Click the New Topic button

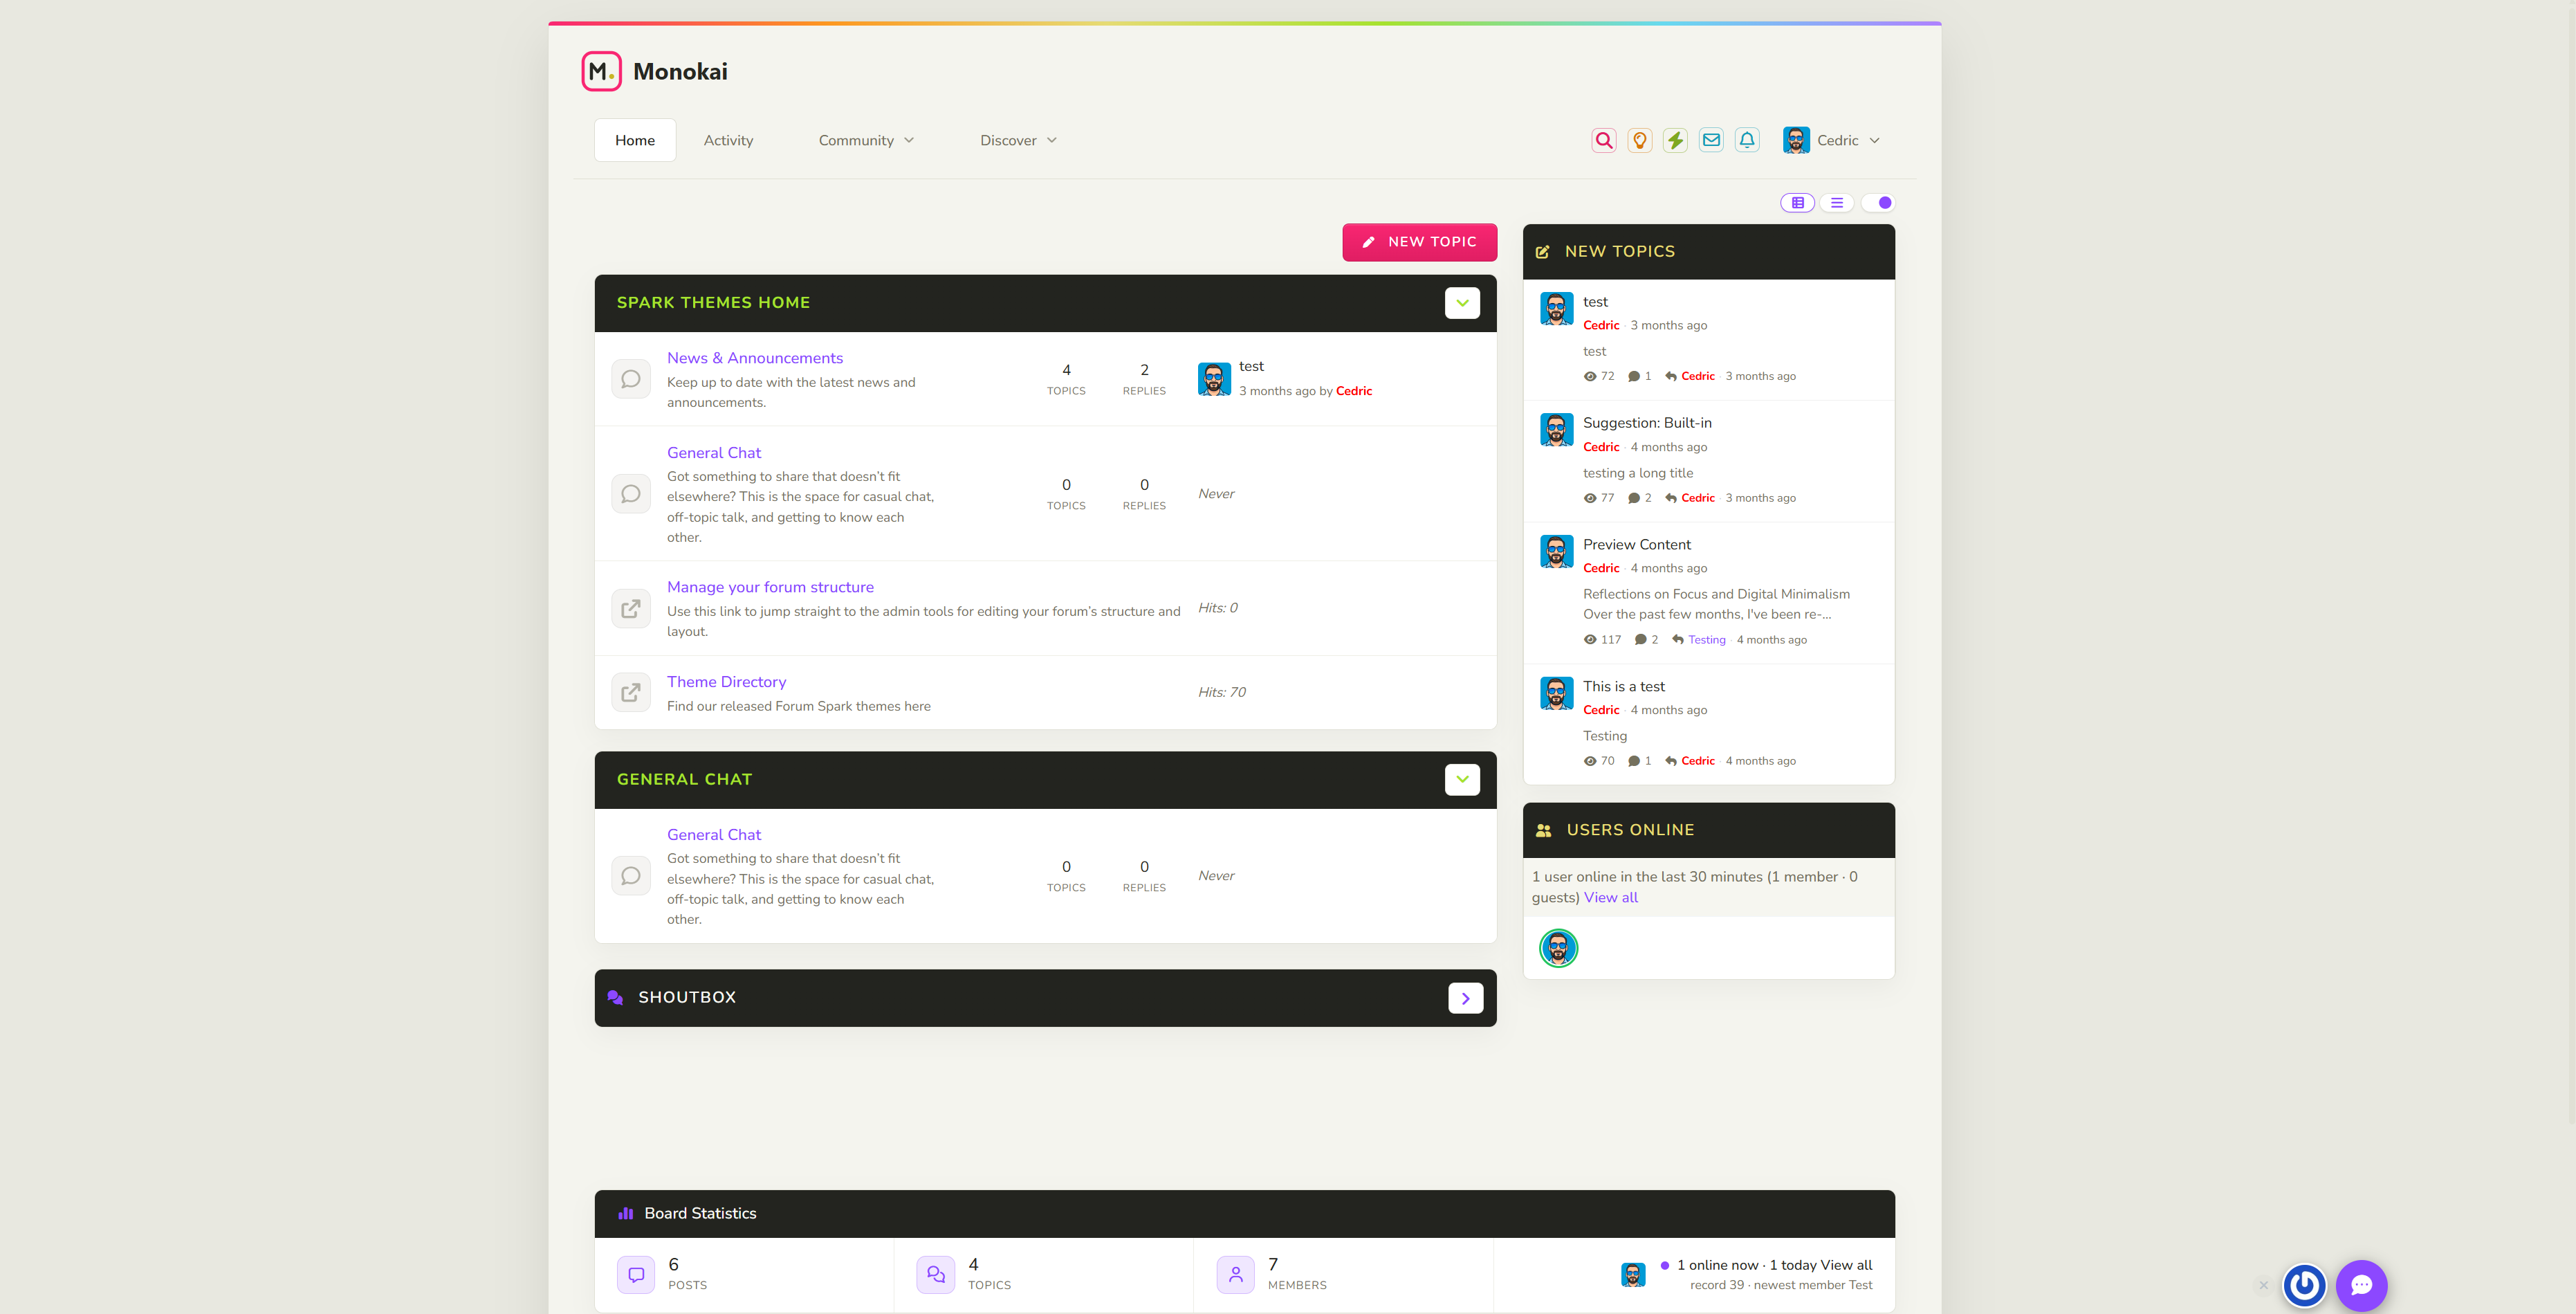pos(1419,242)
